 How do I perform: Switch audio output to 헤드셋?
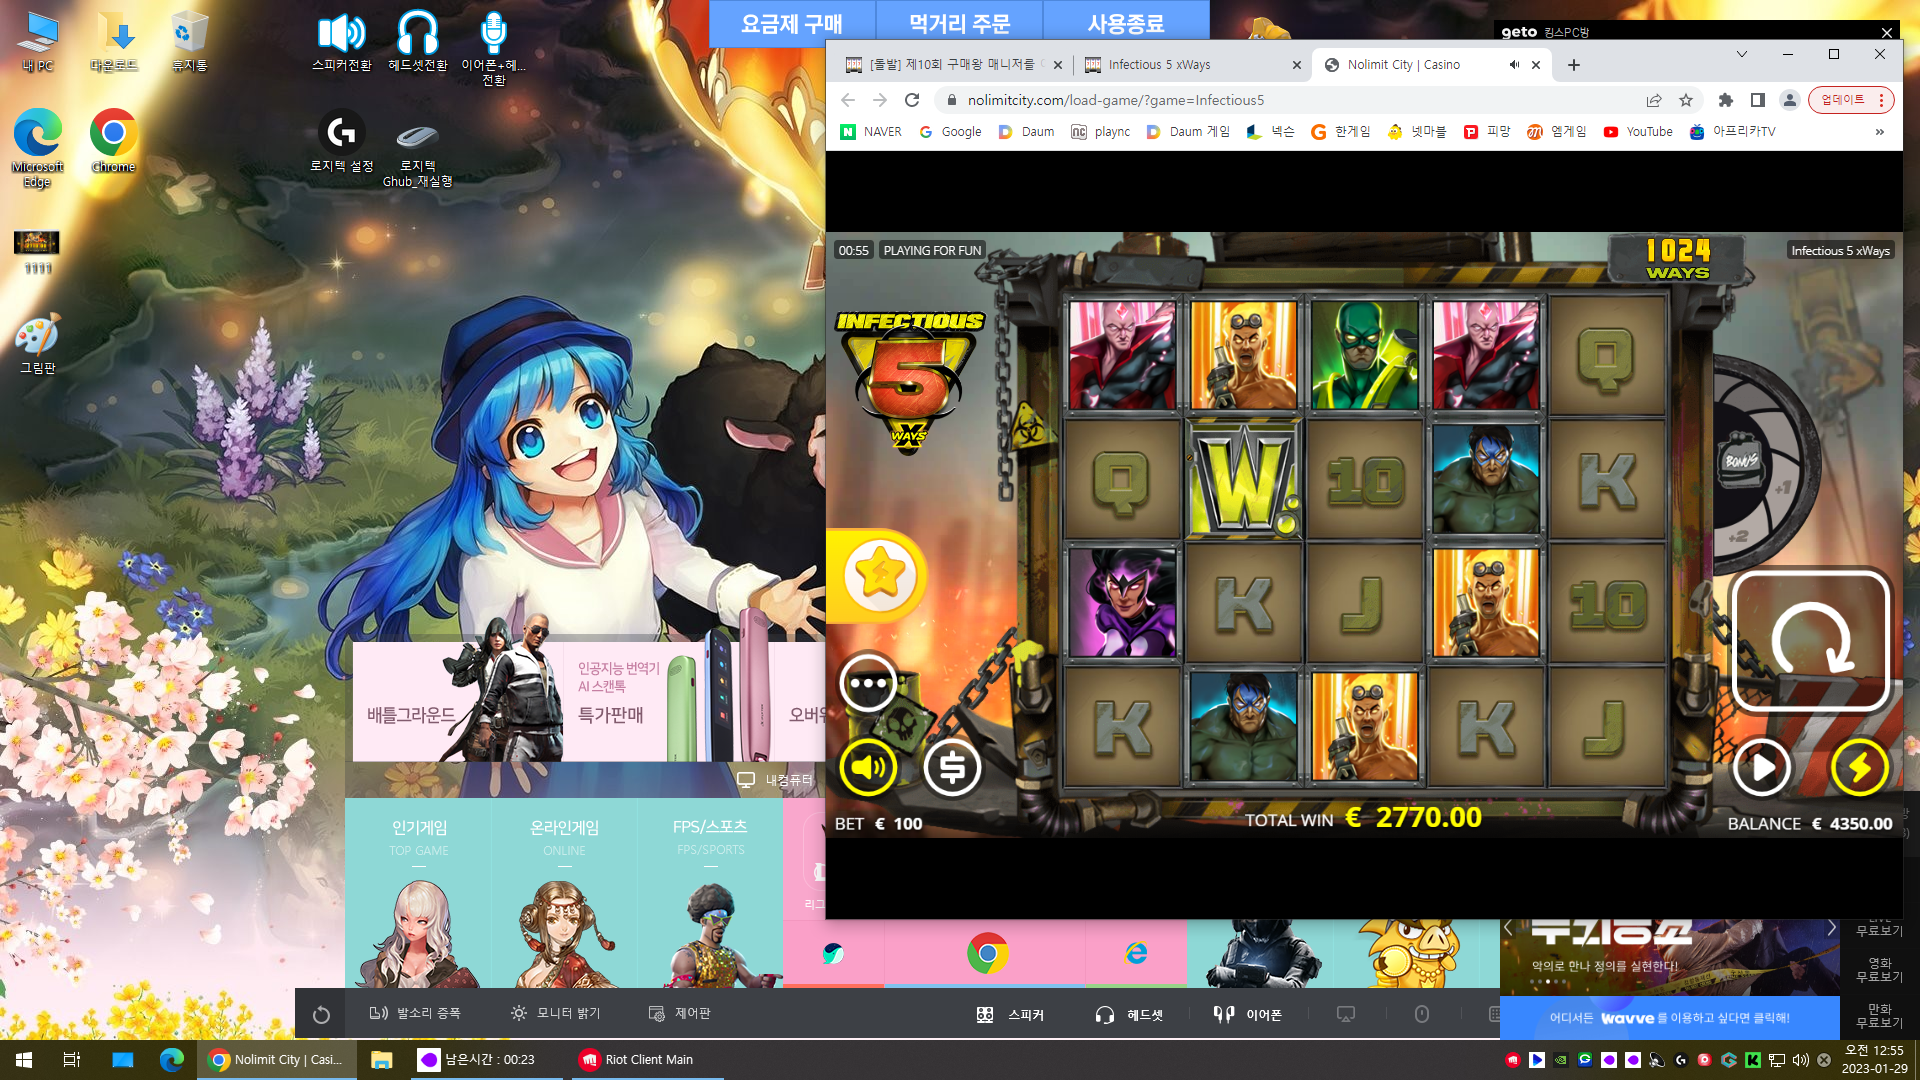pos(1129,1015)
